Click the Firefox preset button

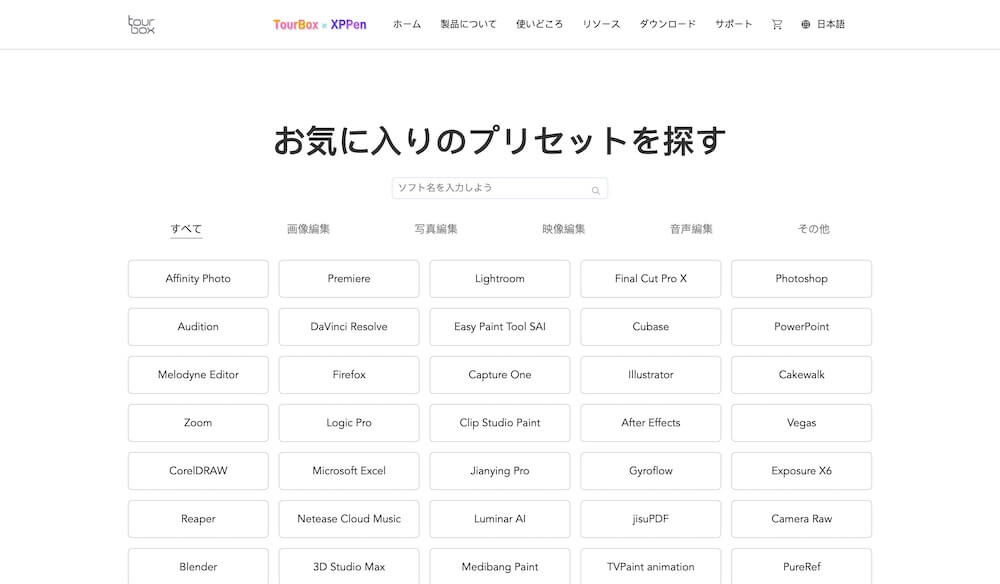tap(349, 375)
